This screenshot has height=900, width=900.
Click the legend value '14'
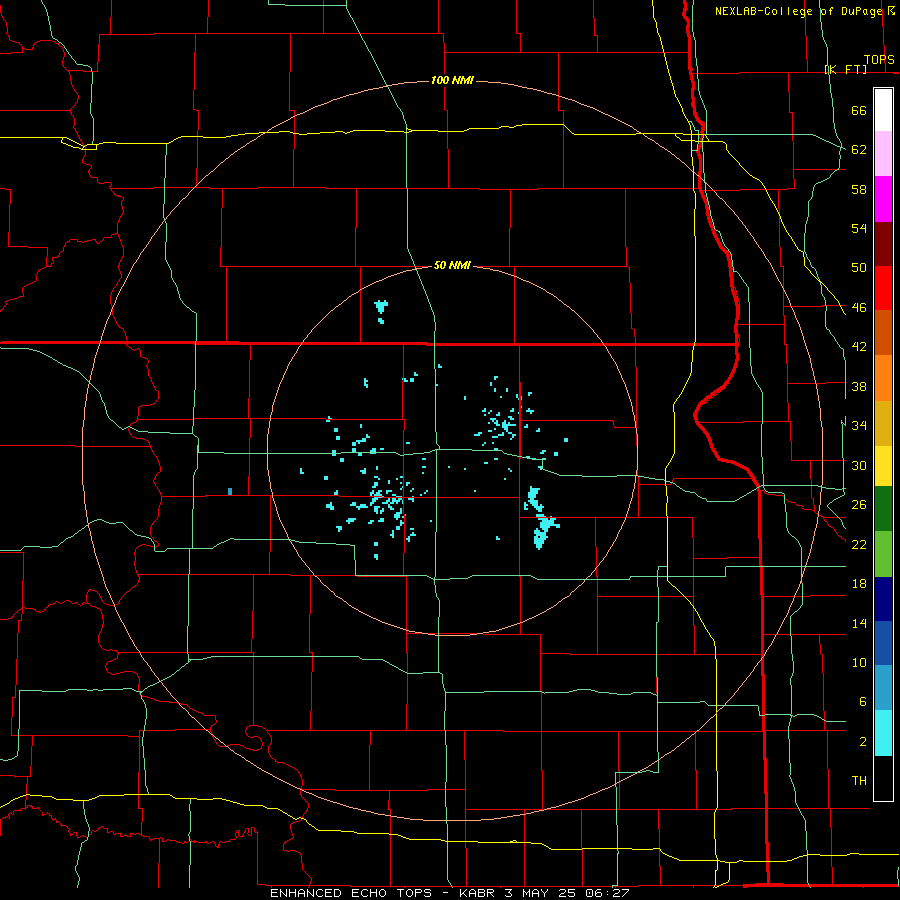[x=859, y=623]
